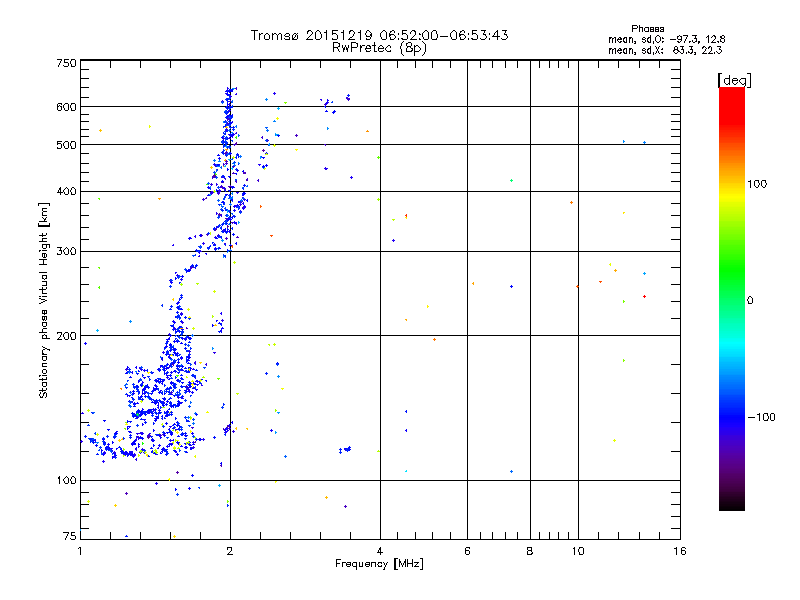Click the x-axis tick label '6'
The width and height of the screenshot is (800, 600).
point(467,551)
